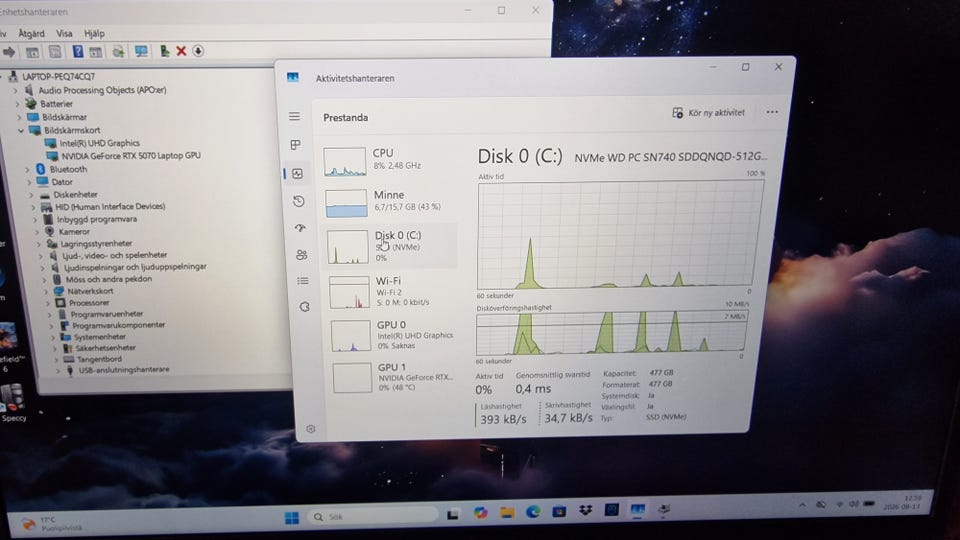960x540 pixels.
Task: Open weather widget on taskbar
Action: (52, 523)
